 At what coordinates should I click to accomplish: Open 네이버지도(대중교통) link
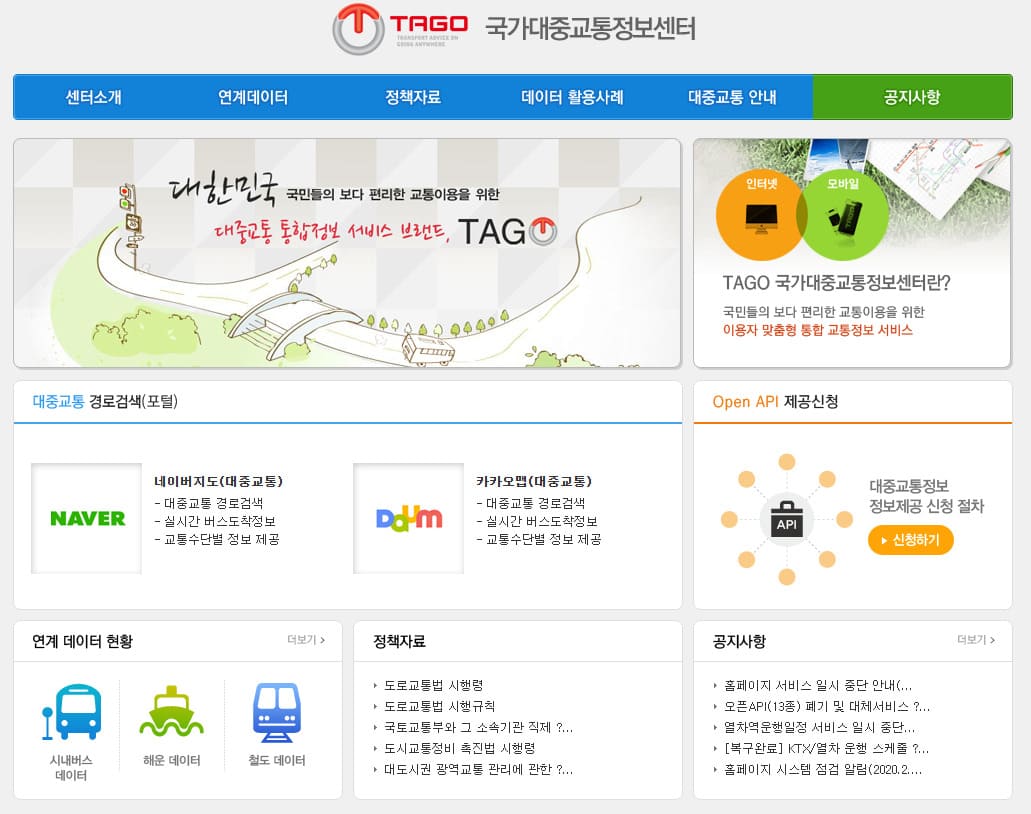218,481
